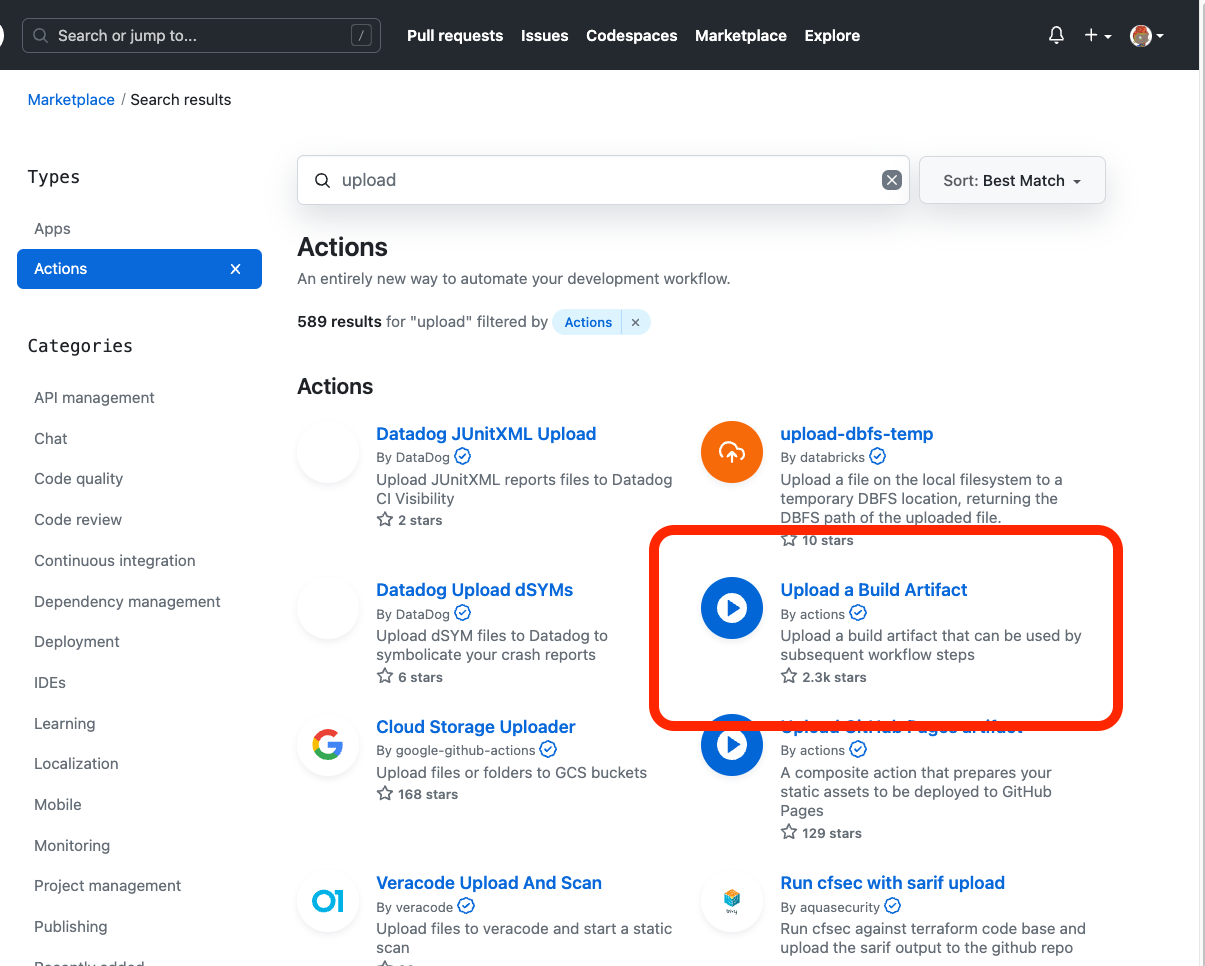Open Issues in top navigation

tap(544, 35)
